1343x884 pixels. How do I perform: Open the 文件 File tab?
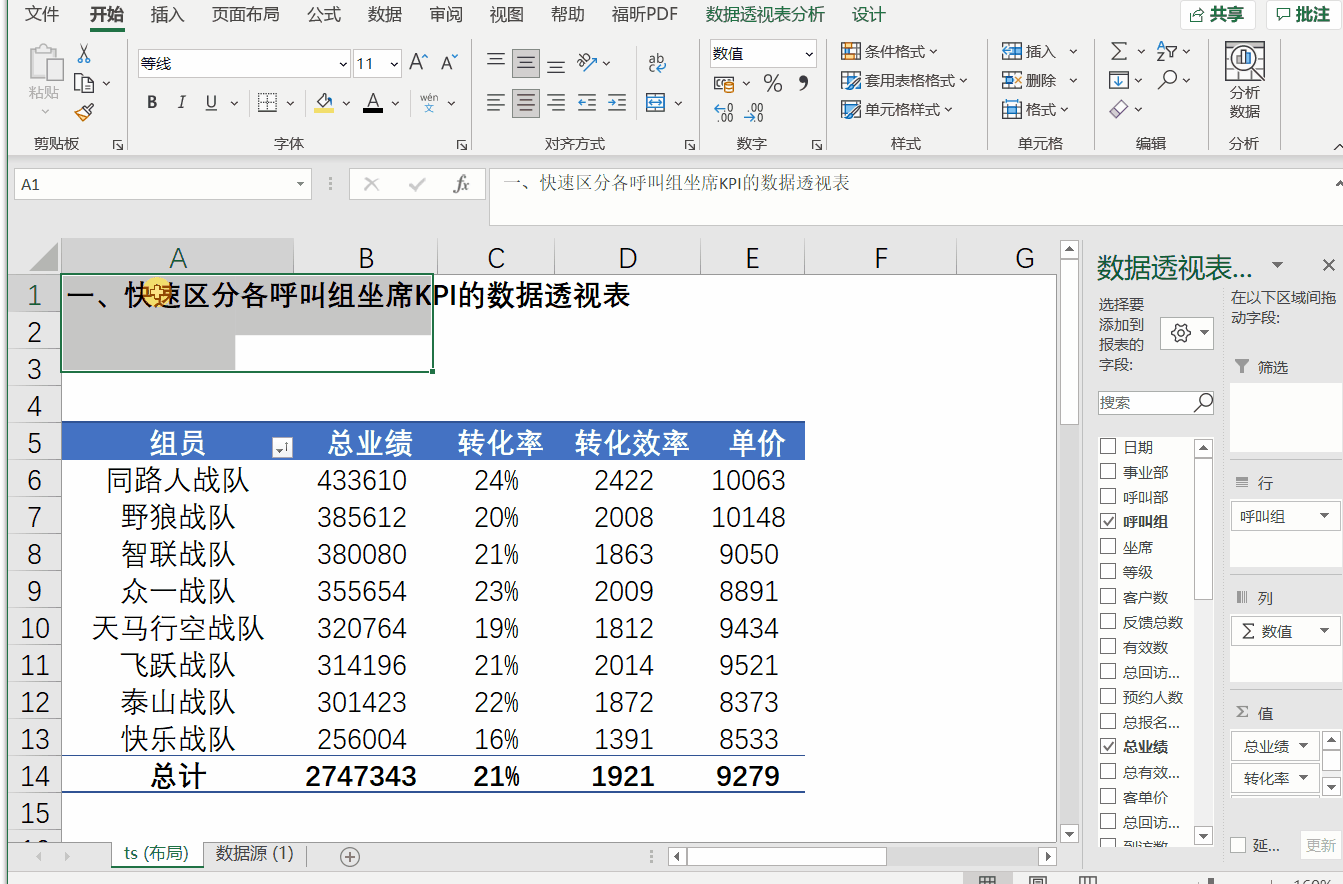[x=42, y=14]
